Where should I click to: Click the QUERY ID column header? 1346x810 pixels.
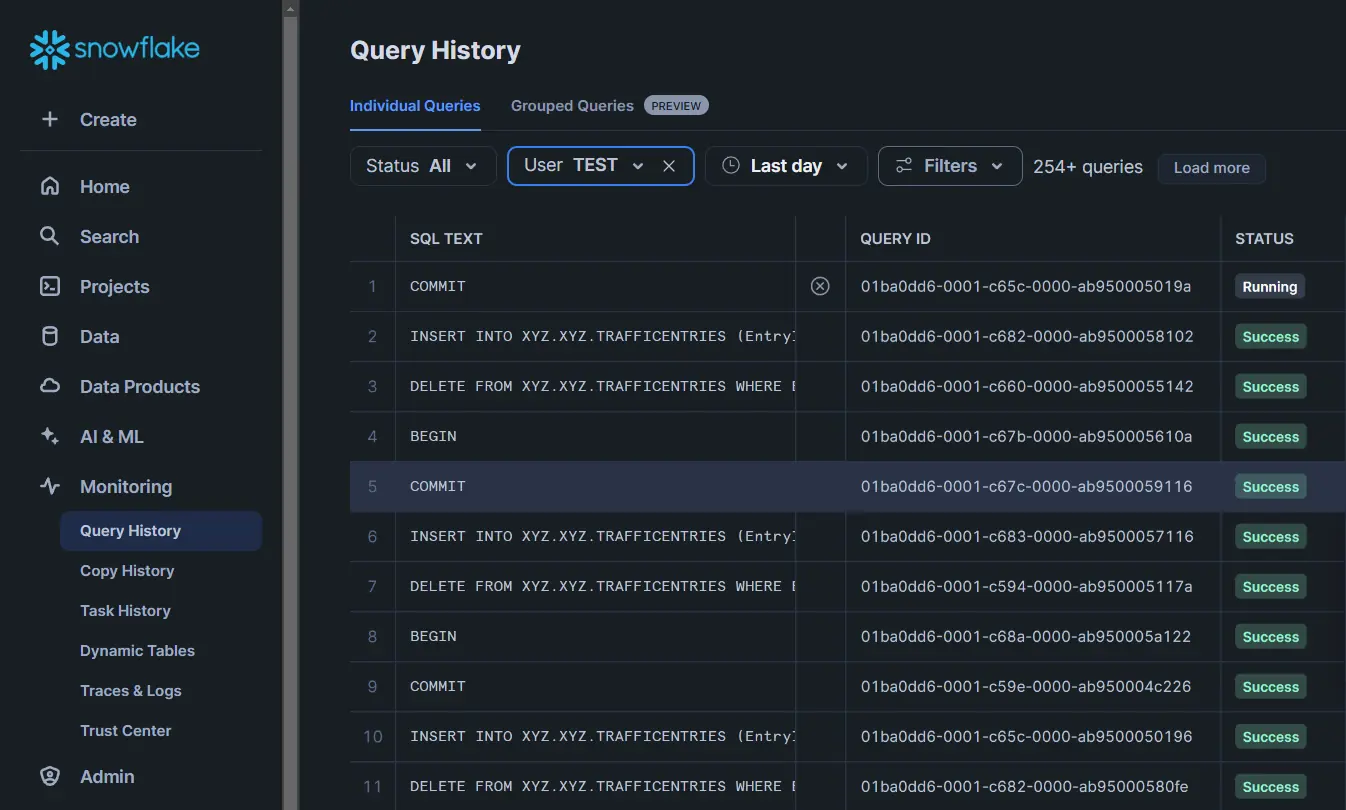895,238
